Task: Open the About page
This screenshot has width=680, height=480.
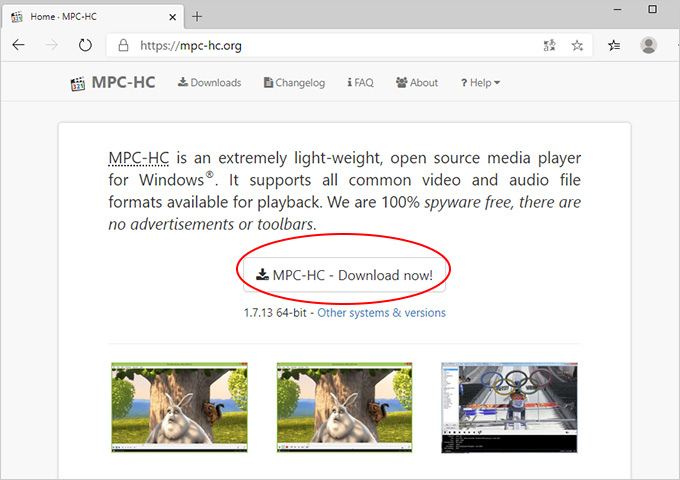Action: [x=417, y=82]
